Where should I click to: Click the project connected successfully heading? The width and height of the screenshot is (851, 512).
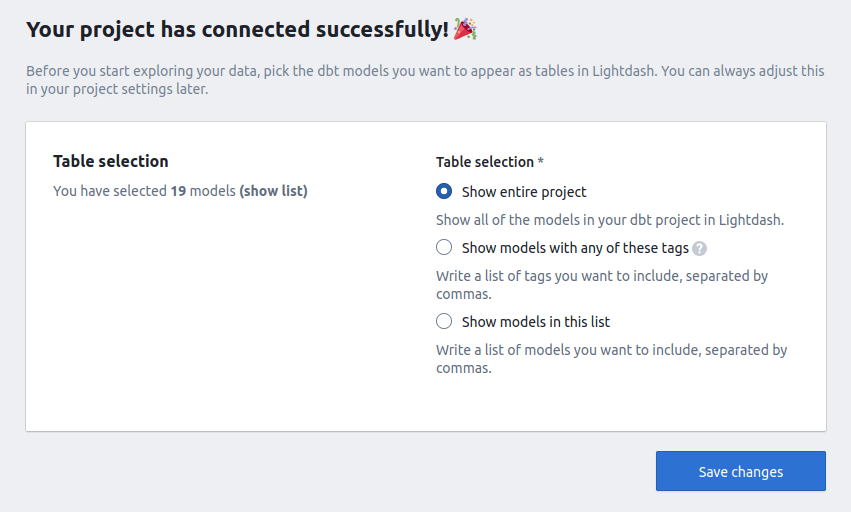coord(238,29)
